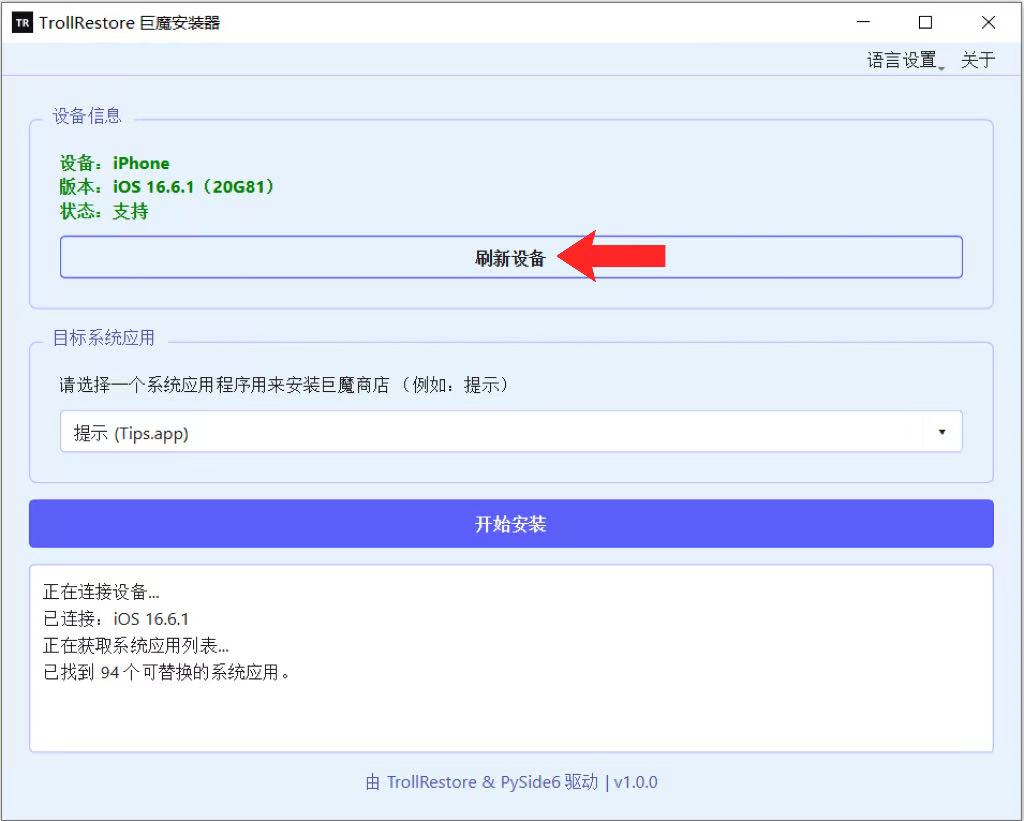Click the 目标系统应用 group title
The height and width of the screenshot is (821, 1024).
pyautogui.click(x=103, y=338)
